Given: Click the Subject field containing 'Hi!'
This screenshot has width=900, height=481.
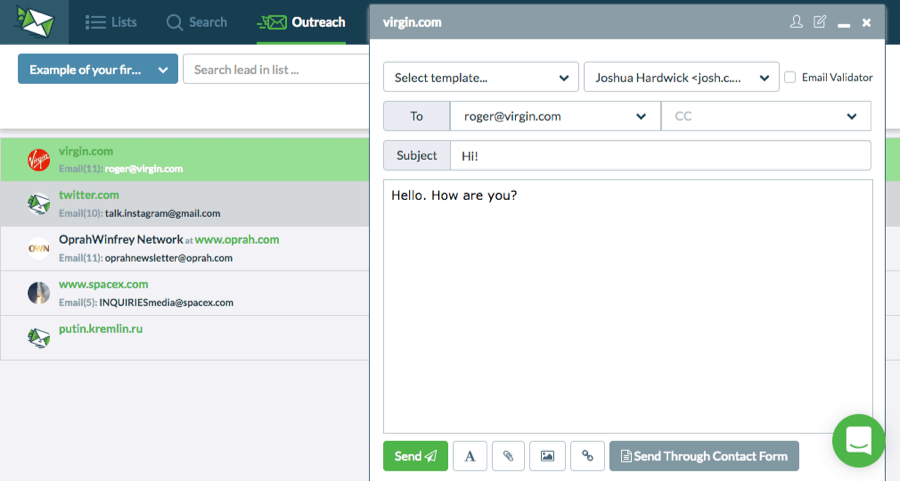Looking at the screenshot, I should (x=660, y=156).
